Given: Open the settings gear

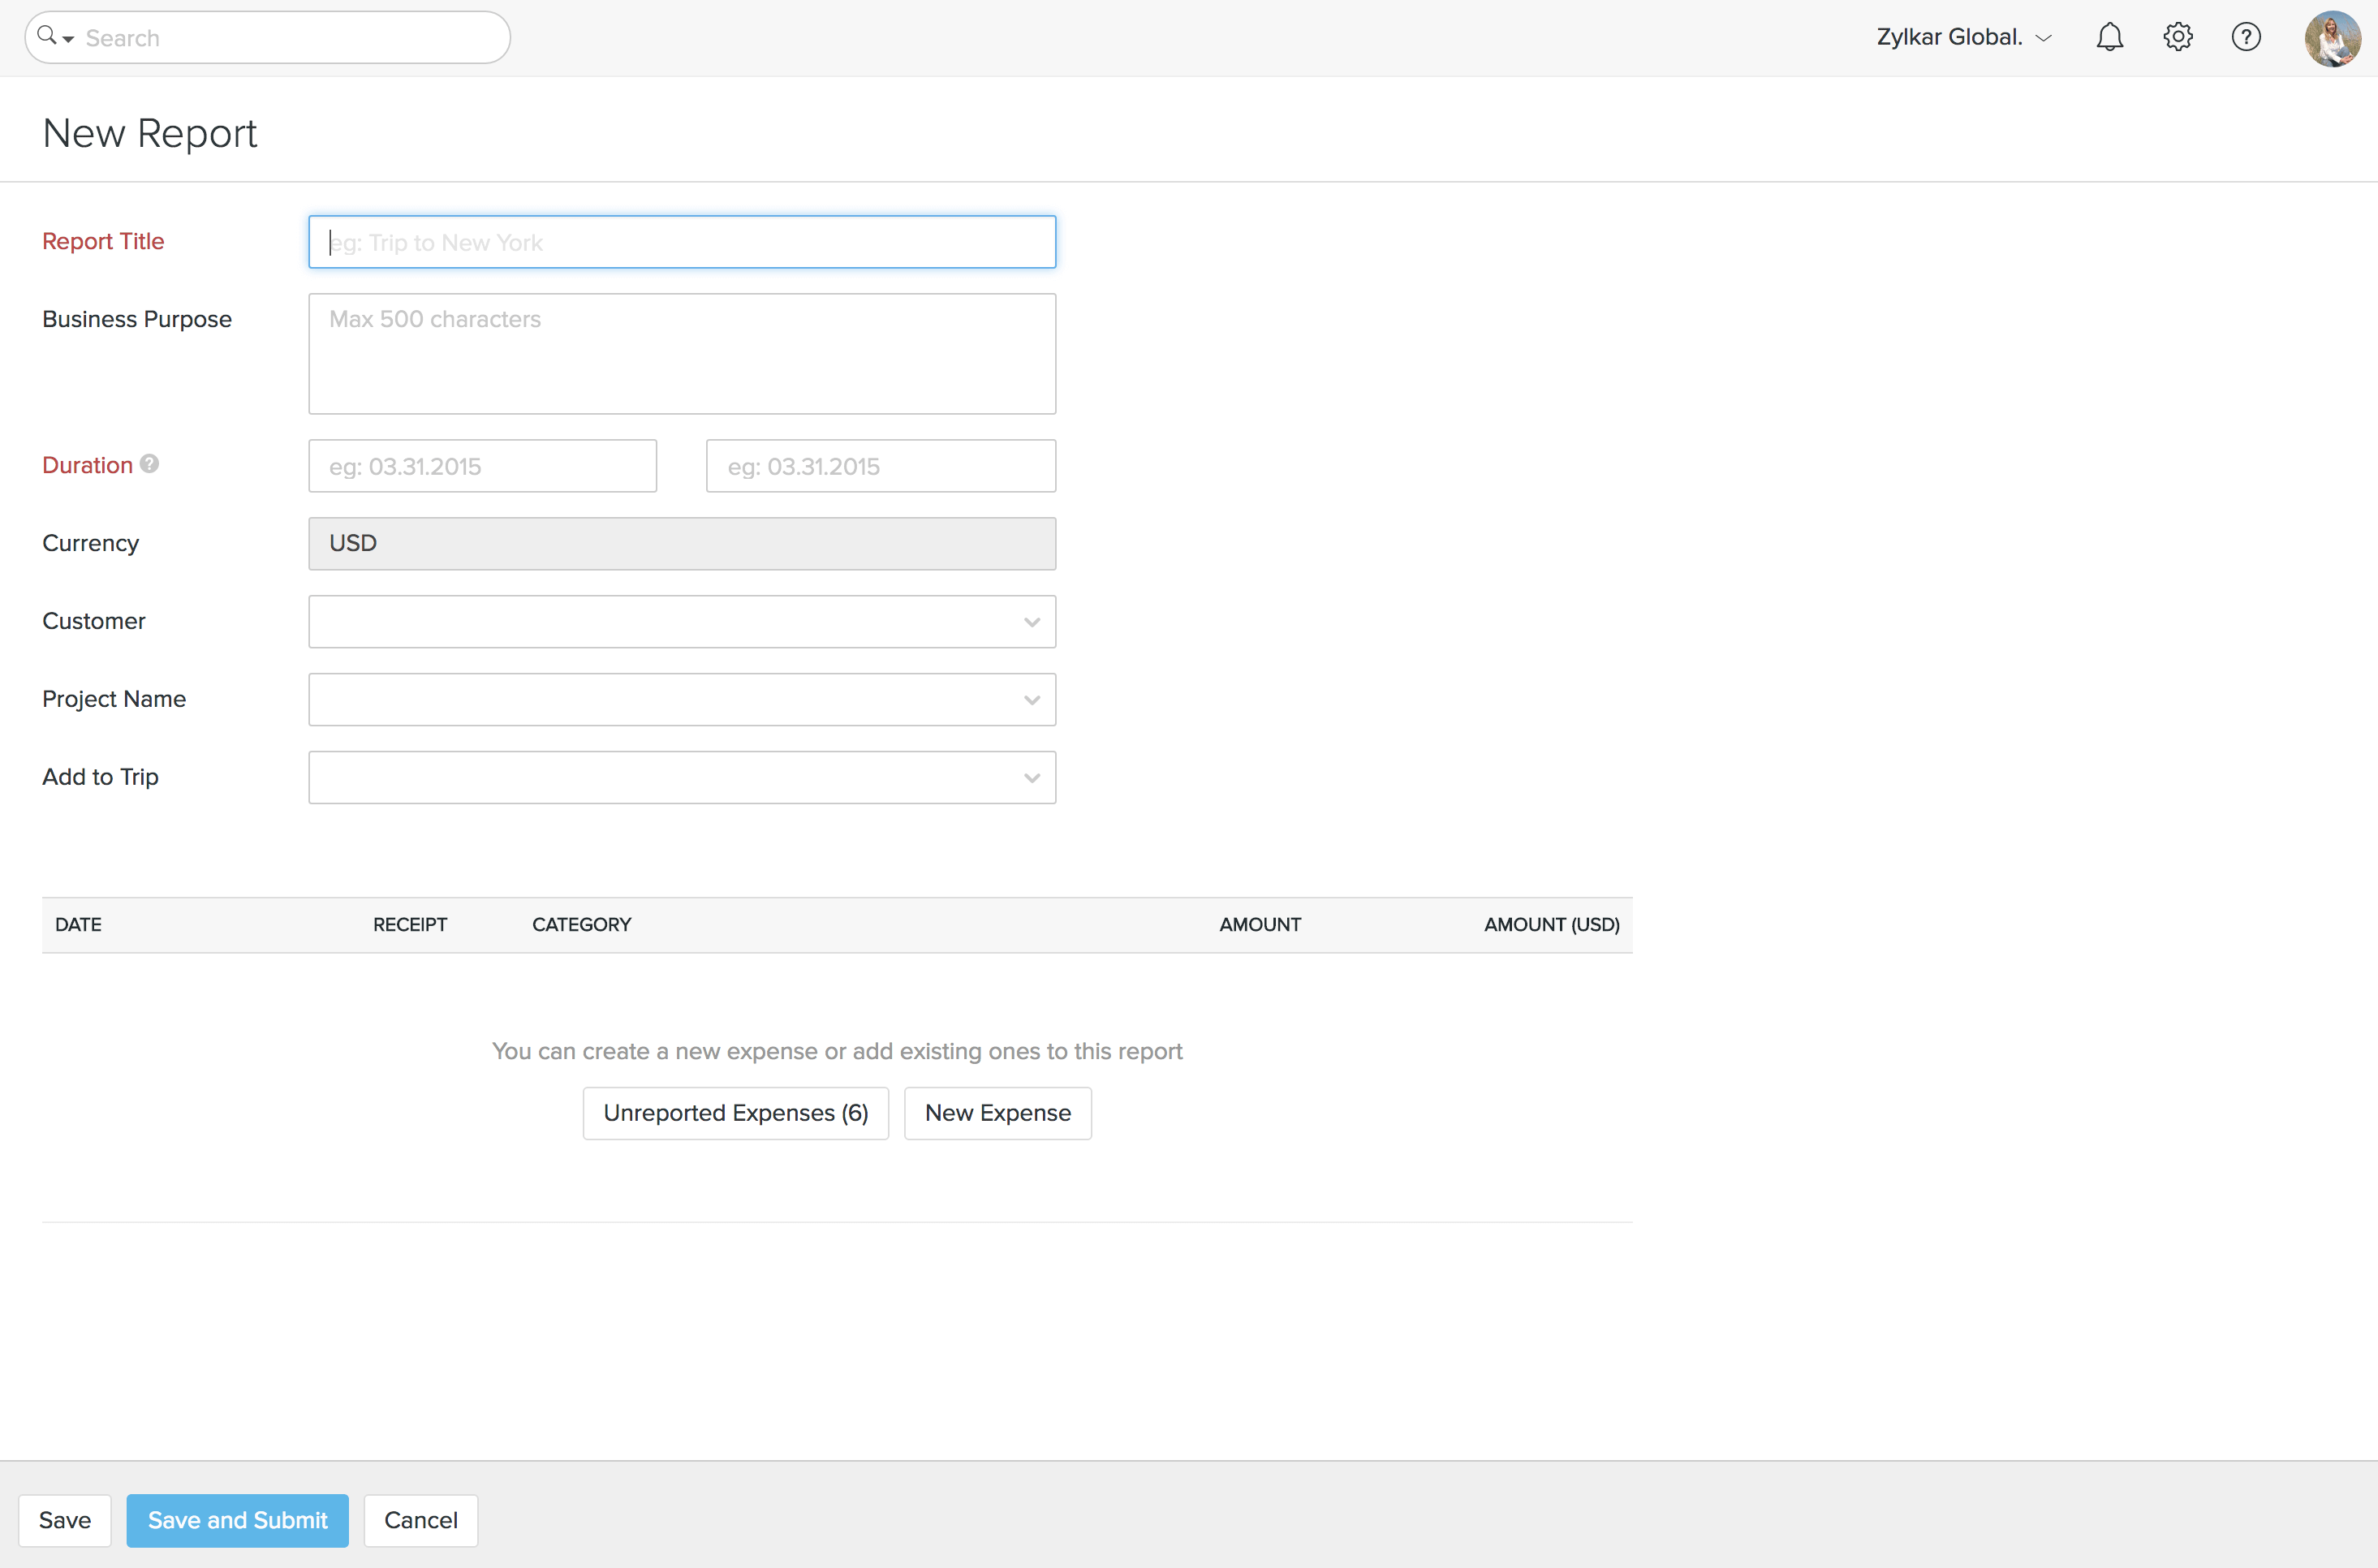Looking at the screenshot, I should pyautogui.click(x=2177, y=37).
